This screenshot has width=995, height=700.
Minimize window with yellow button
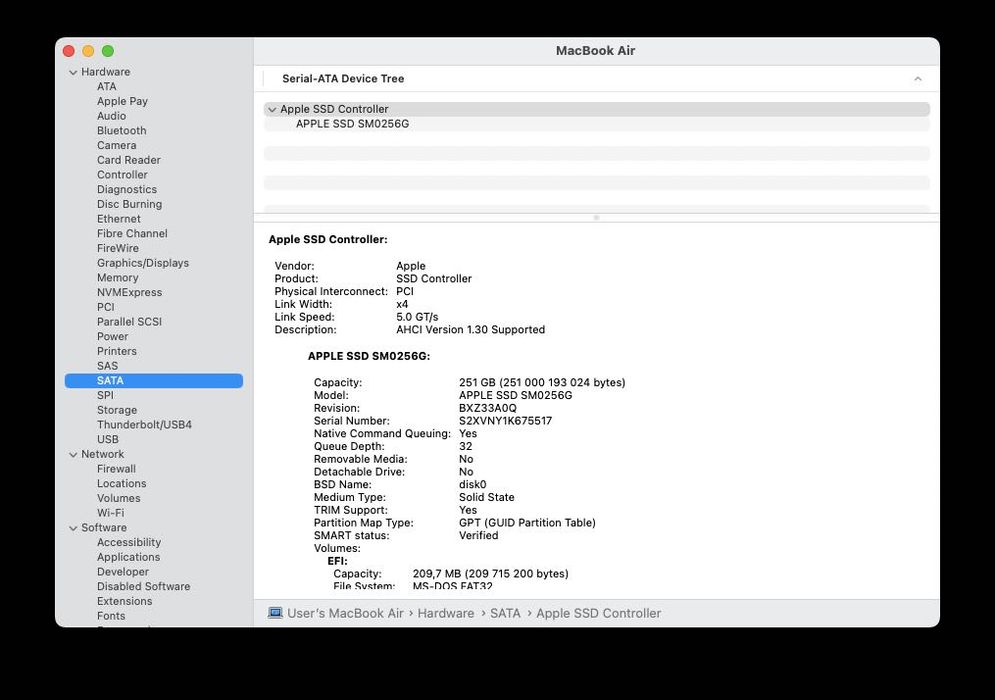click(x=88, y=51)
